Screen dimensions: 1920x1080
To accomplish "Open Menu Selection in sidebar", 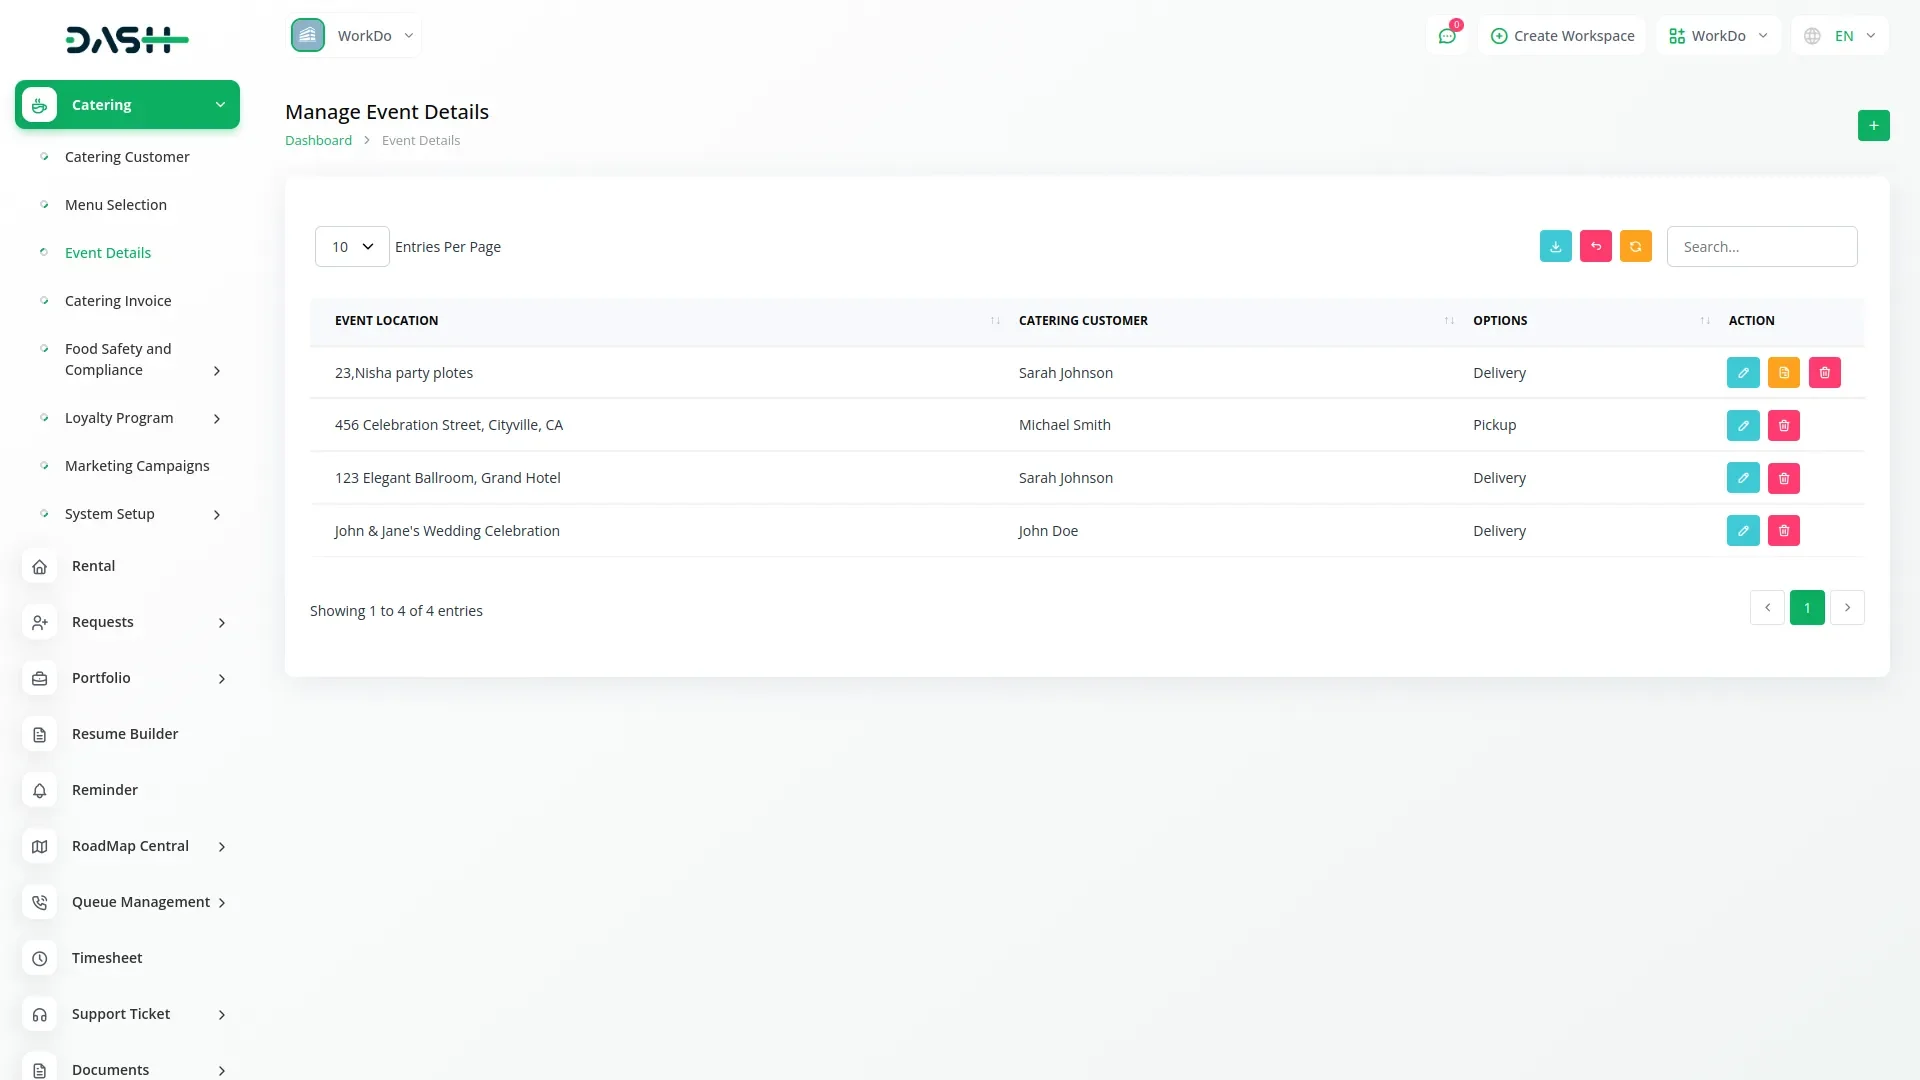I will tap(116, 205).
